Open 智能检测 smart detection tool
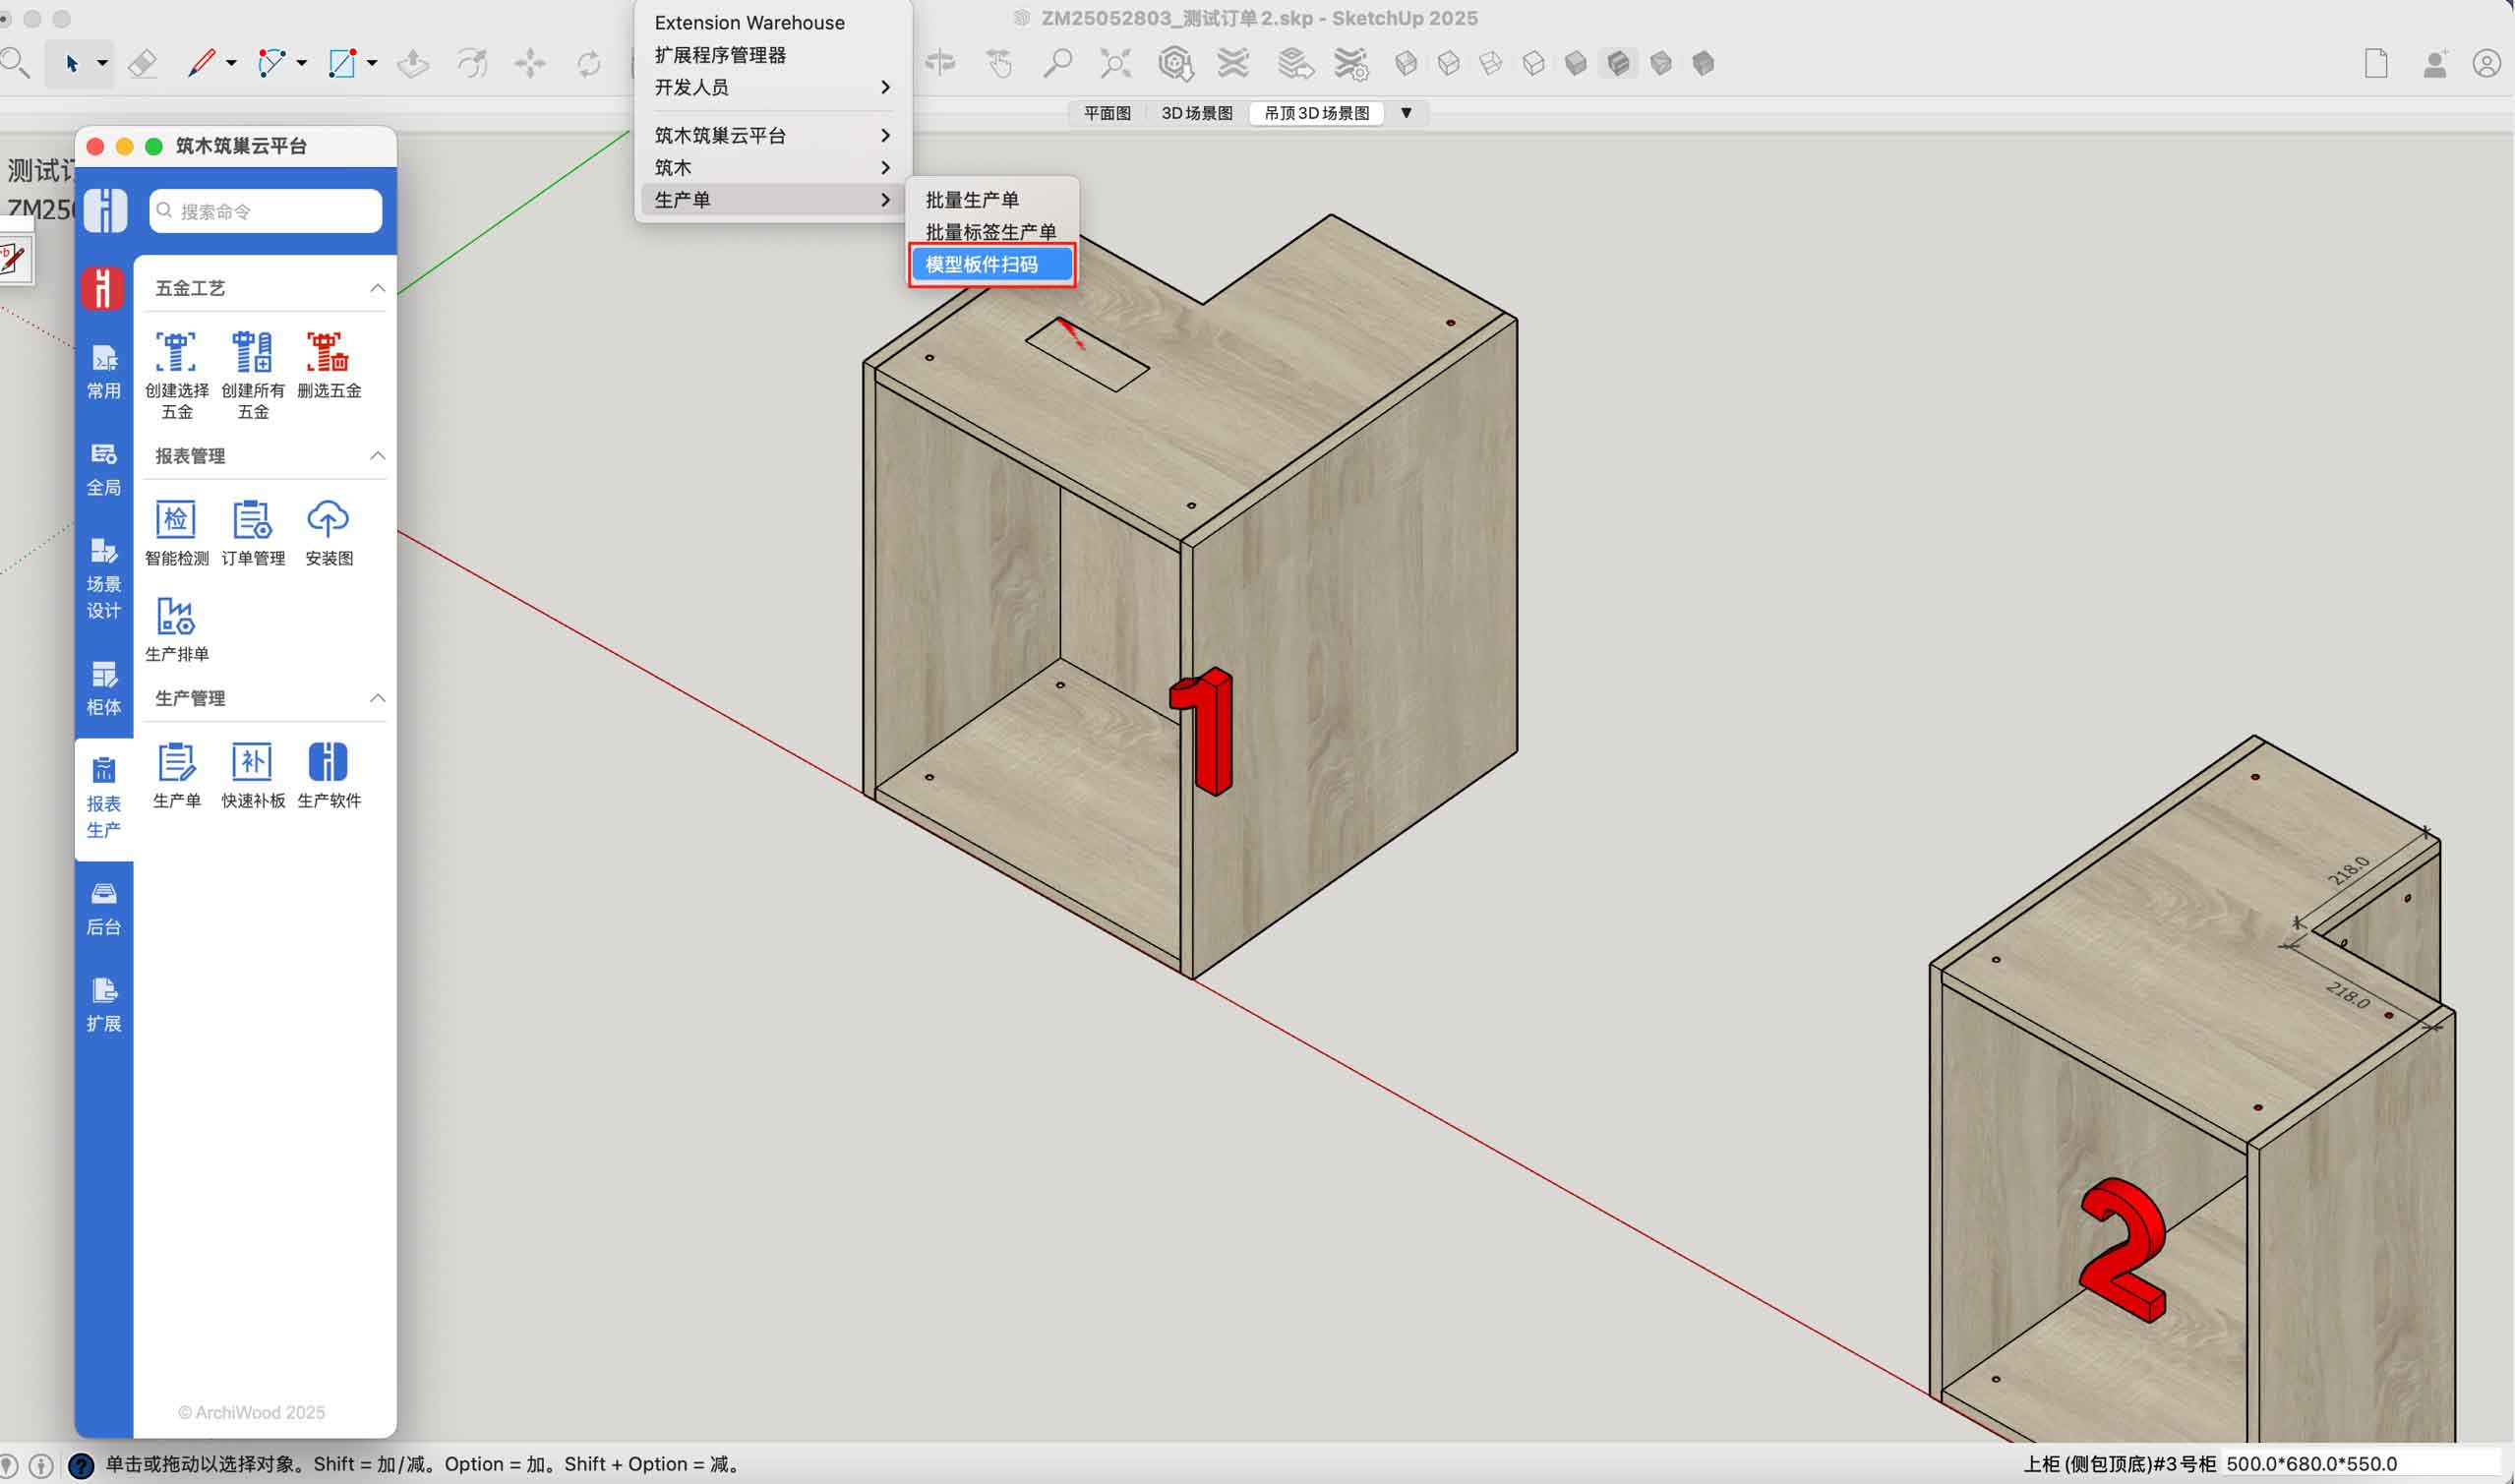 (x=176, y=521)
